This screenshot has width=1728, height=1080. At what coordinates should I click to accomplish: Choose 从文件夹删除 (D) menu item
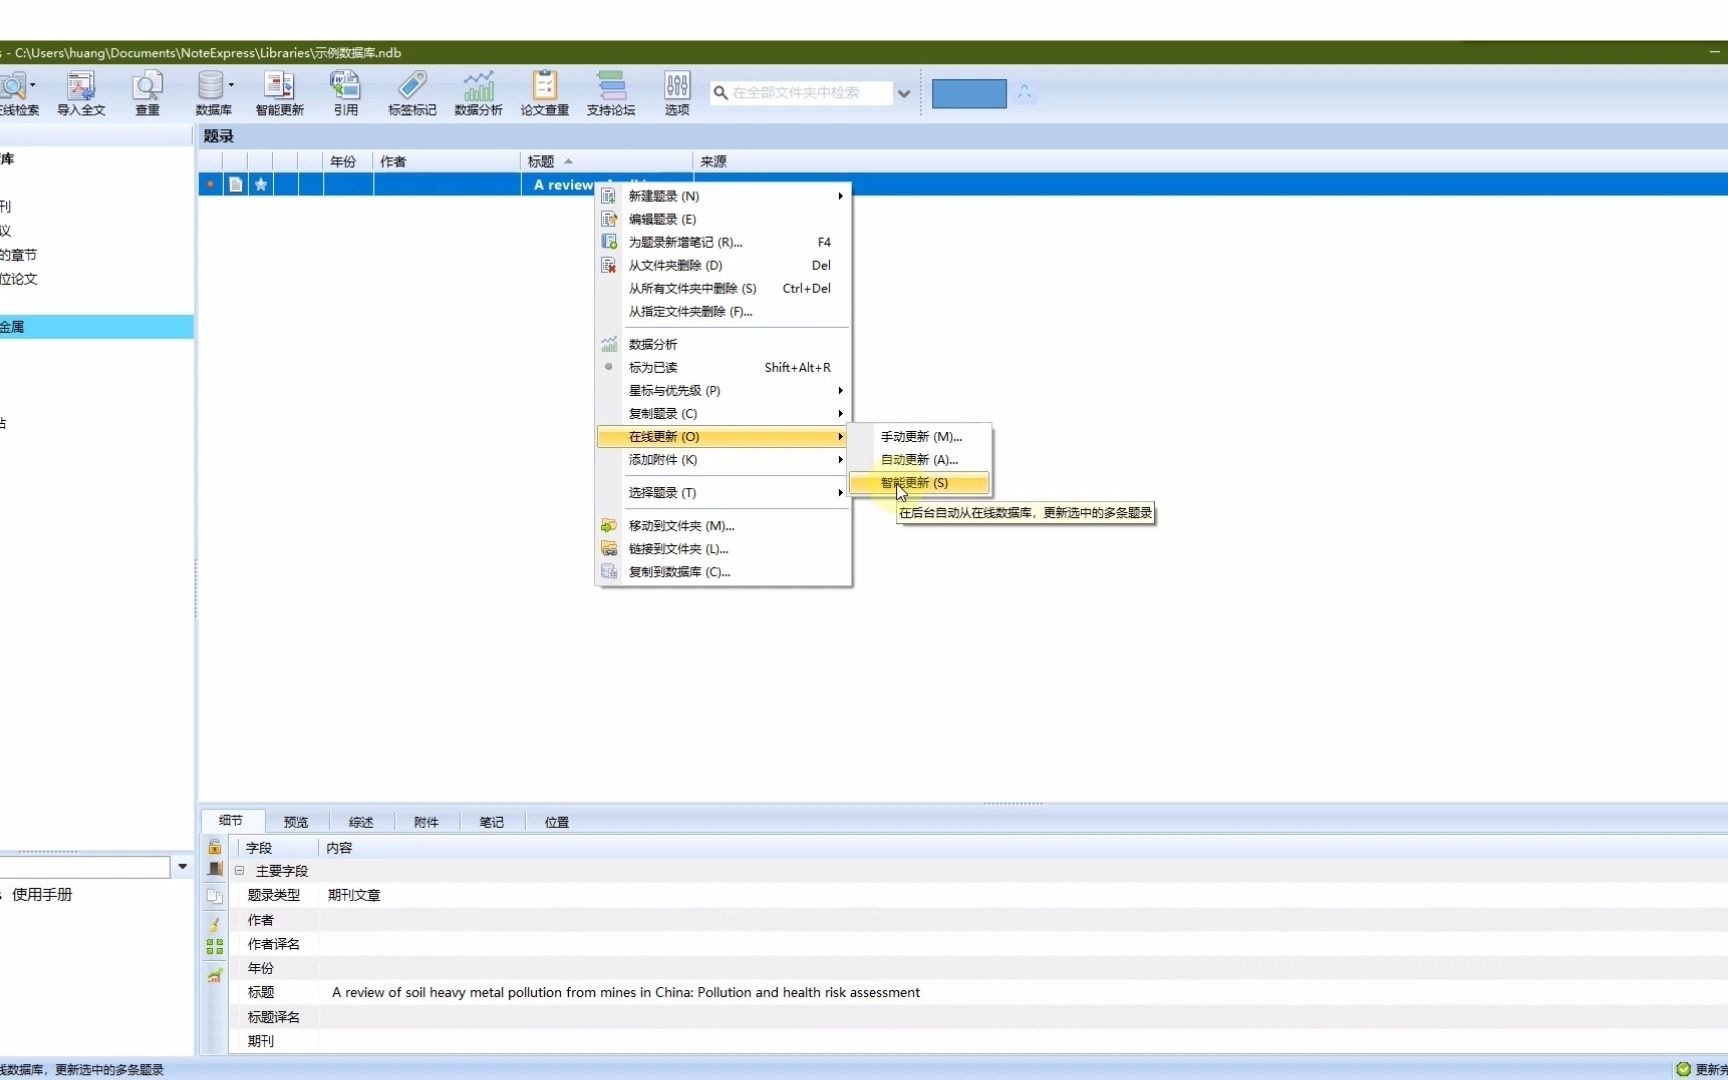[x=723, y=265]
